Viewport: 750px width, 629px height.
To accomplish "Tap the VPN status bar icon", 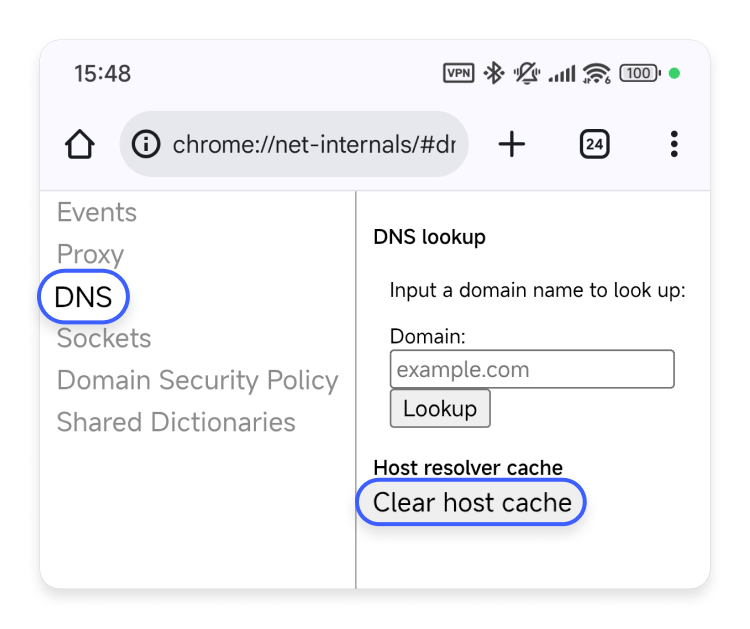I will (458, 73).
